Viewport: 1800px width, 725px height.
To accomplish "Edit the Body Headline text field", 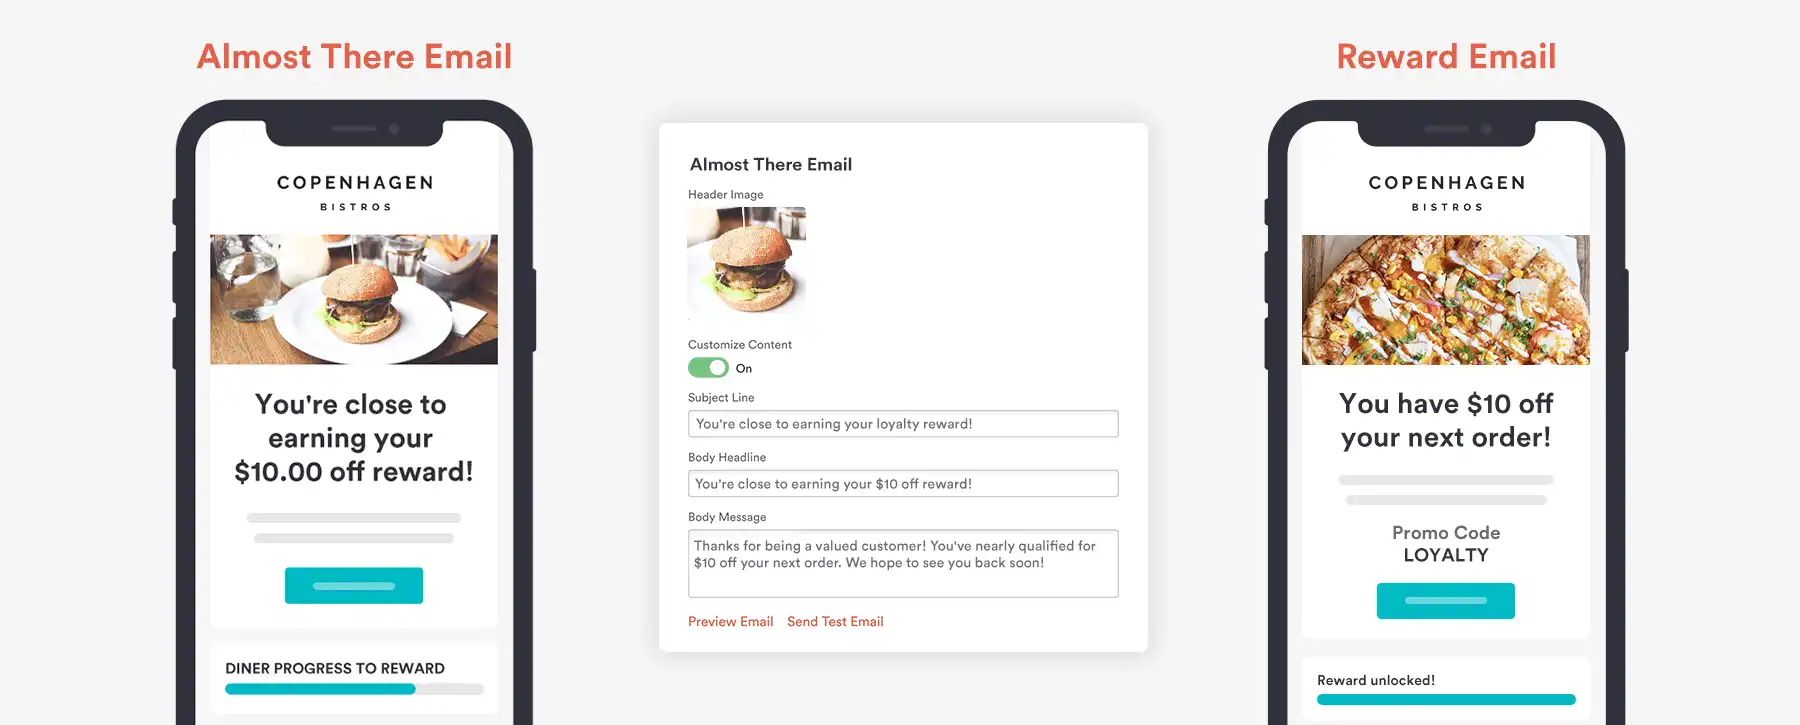I will [902, 483].
